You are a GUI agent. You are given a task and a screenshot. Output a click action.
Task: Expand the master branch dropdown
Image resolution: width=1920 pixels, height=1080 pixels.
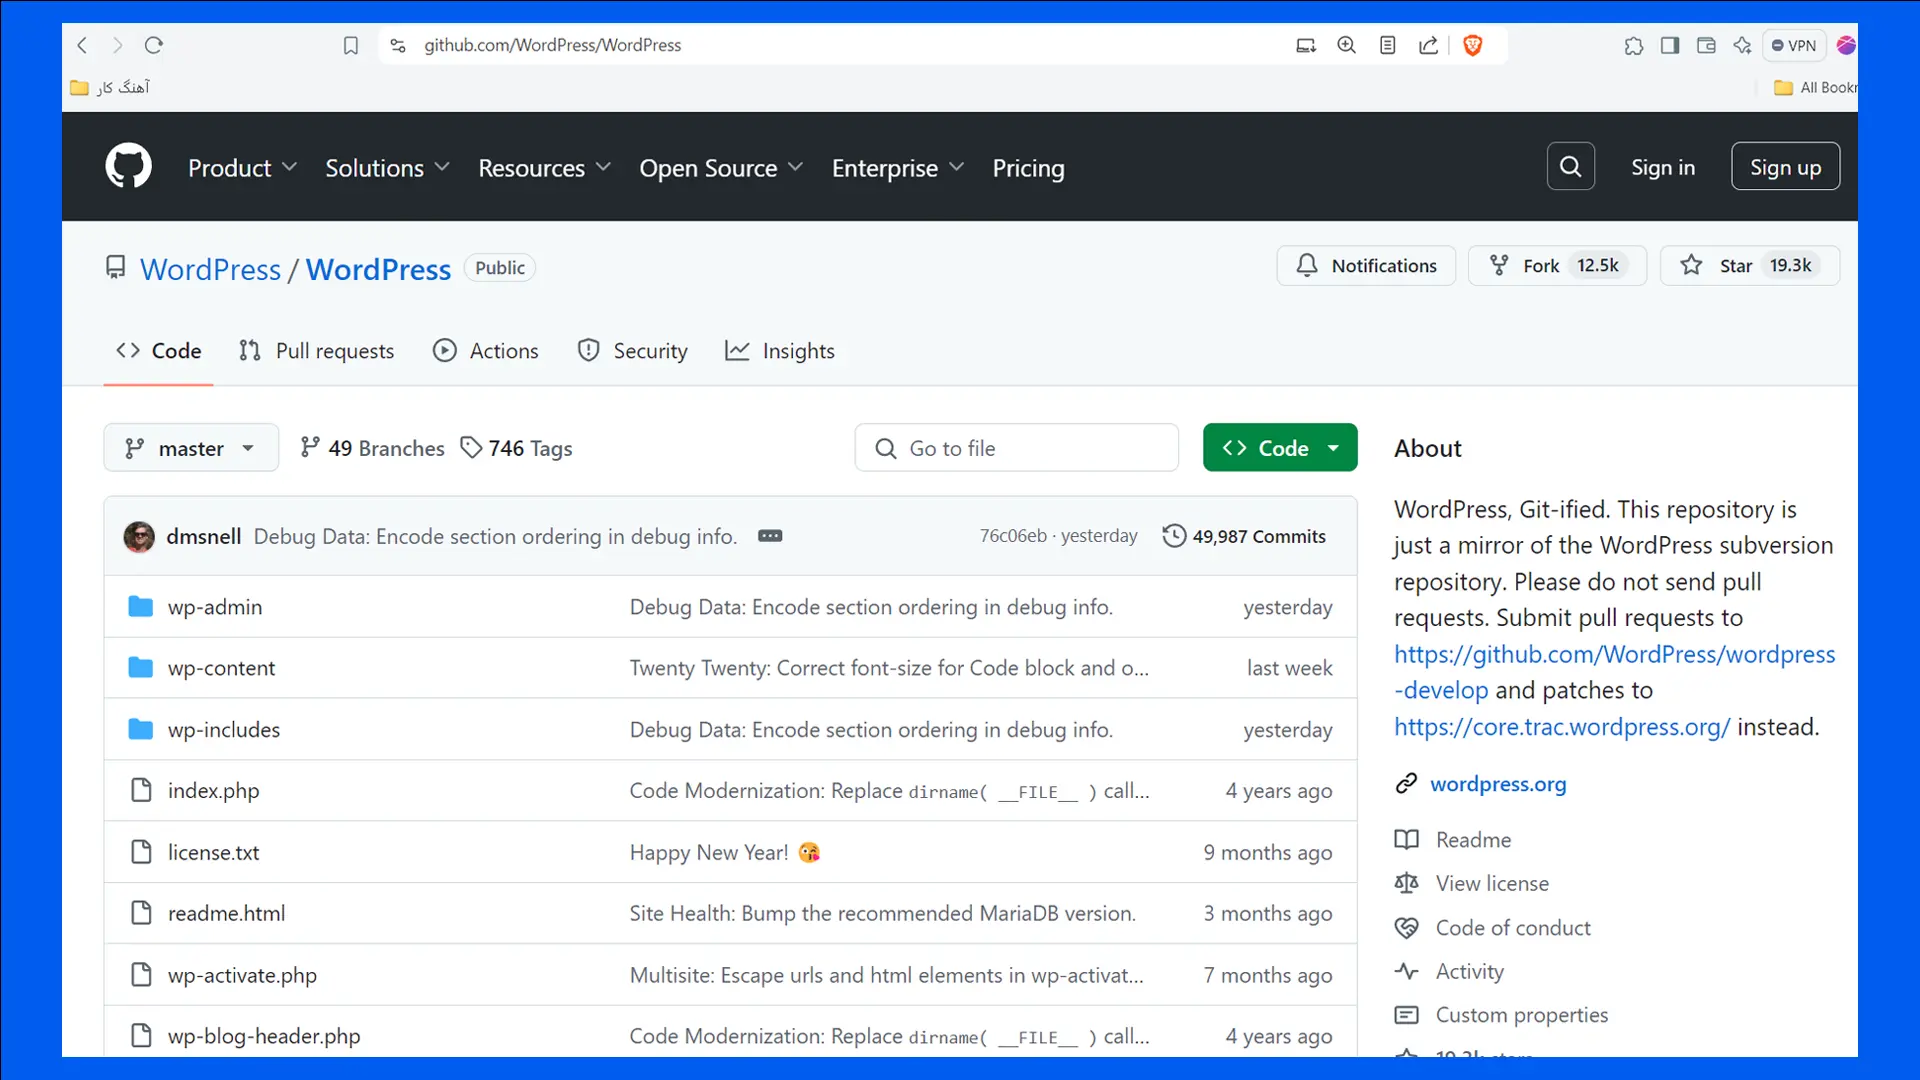tap(191, 448)
